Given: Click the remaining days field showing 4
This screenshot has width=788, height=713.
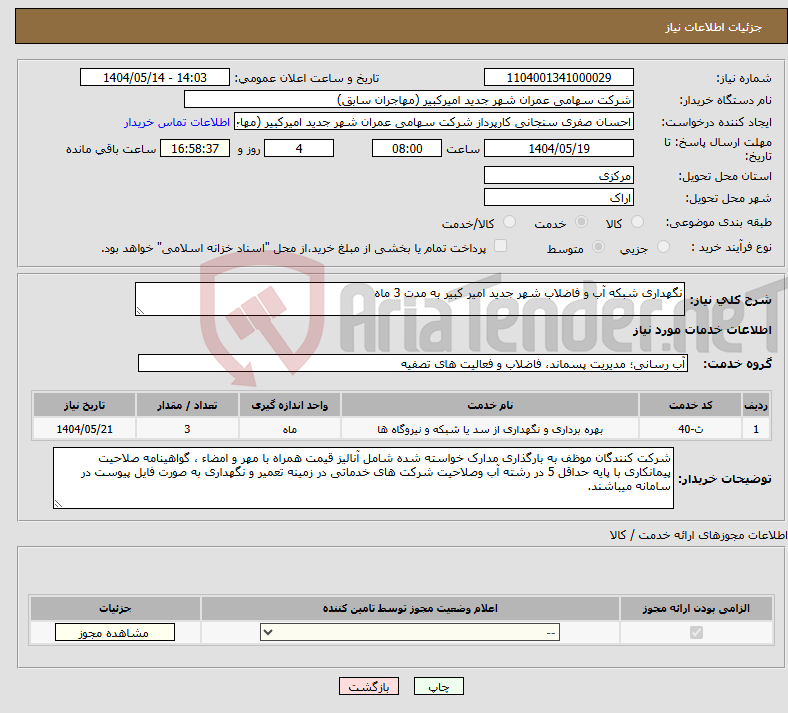Looking at the screenshot, I should pos(299,148).
